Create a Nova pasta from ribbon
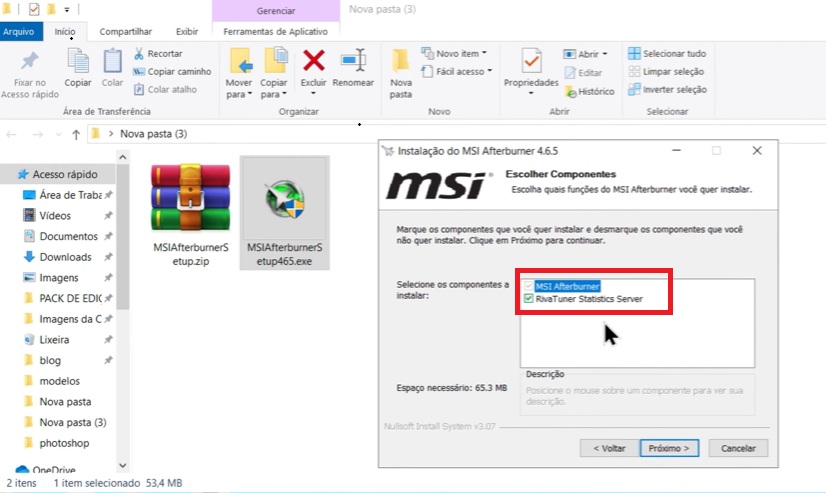 401,73
